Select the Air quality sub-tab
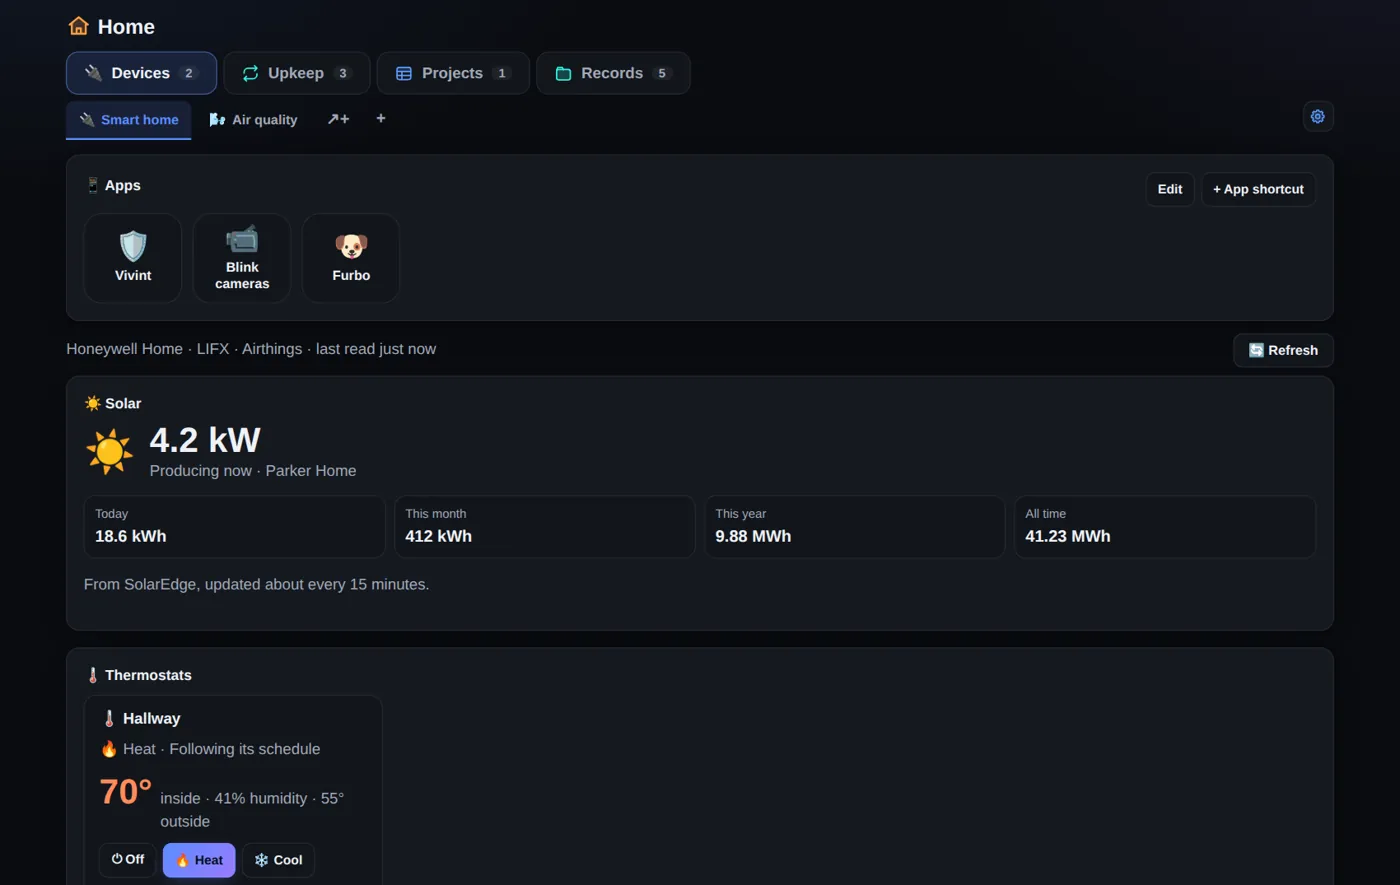1400x885 pixels. pyautogui.click(x=253, y=119)
